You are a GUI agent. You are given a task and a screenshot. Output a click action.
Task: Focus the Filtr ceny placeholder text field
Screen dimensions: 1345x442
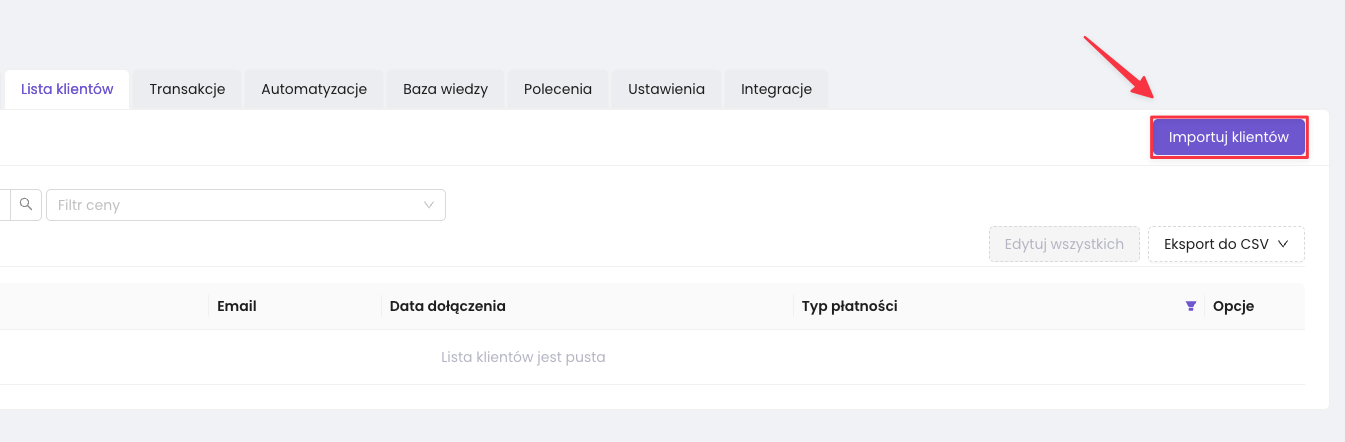(230, 205)
